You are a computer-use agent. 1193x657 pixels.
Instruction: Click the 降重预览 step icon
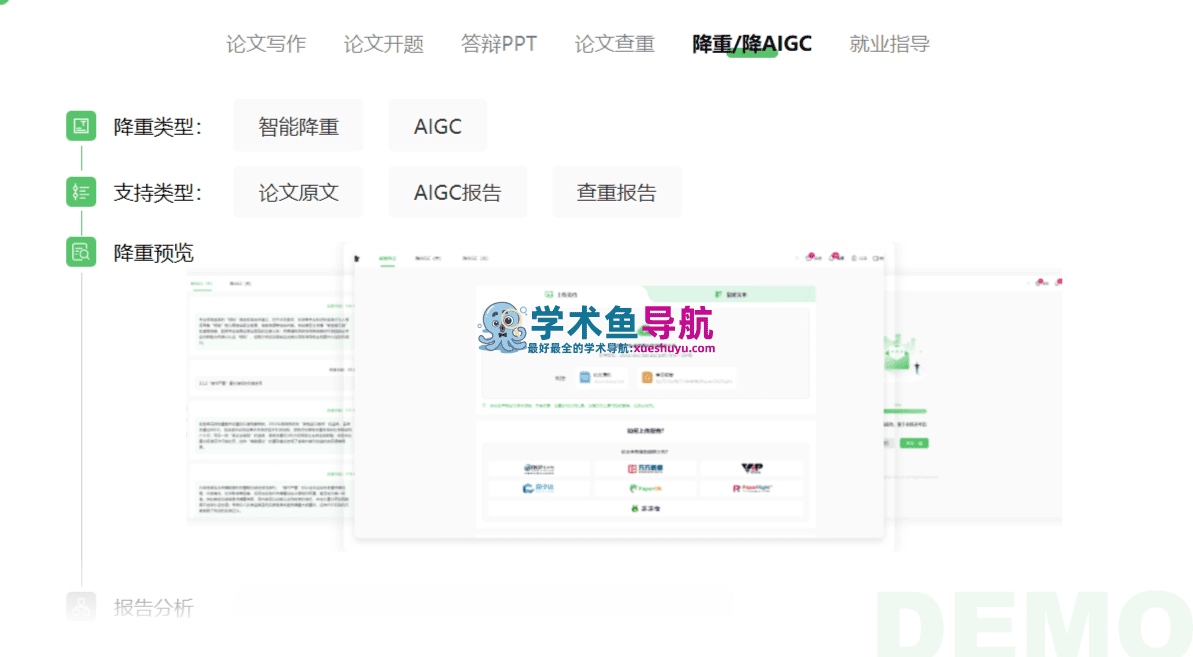(81, 252)
